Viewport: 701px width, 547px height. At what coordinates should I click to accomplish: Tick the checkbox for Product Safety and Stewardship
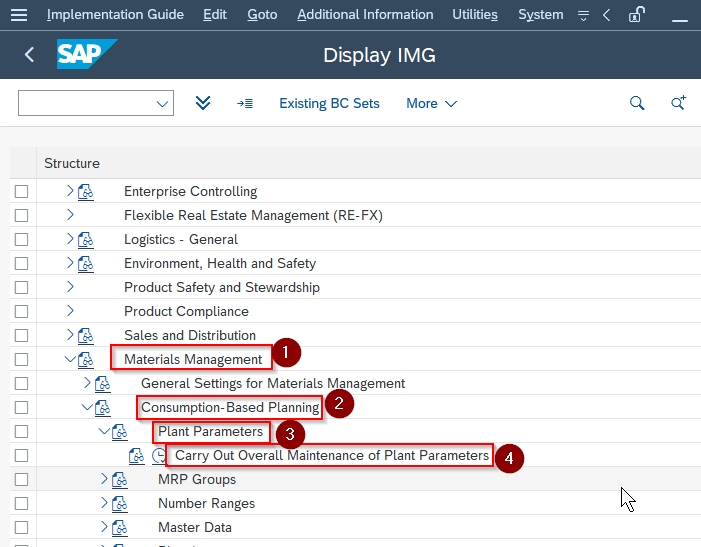tap(21, 287)
